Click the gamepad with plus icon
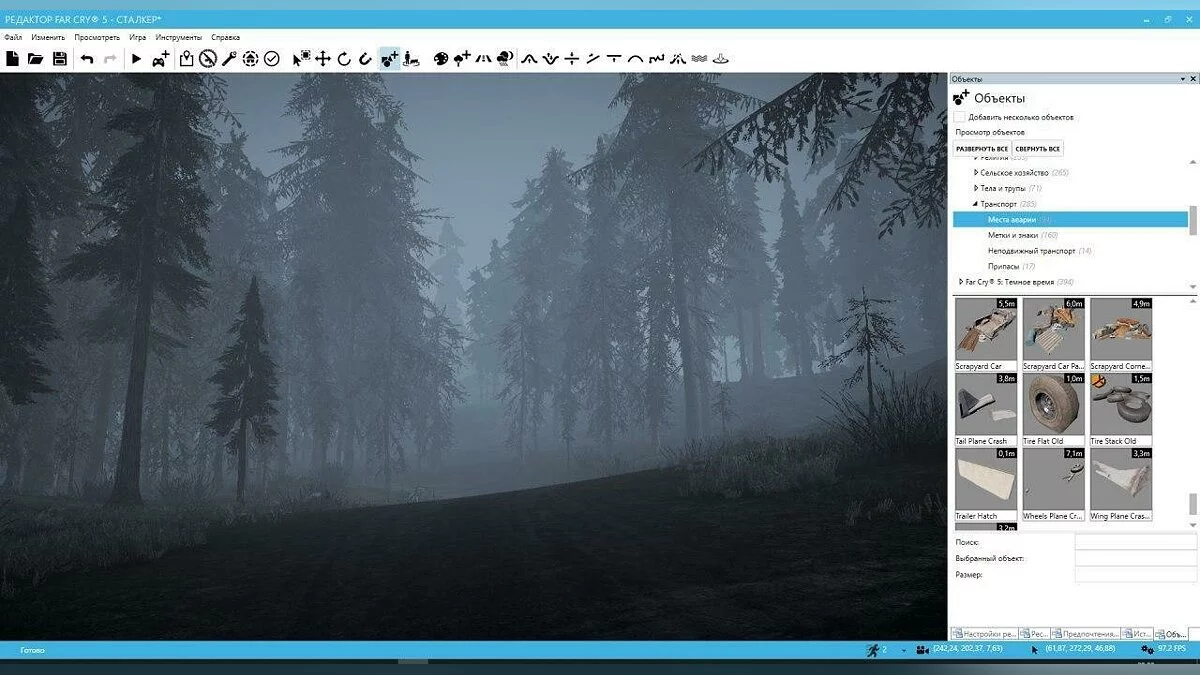 (161, 59)
